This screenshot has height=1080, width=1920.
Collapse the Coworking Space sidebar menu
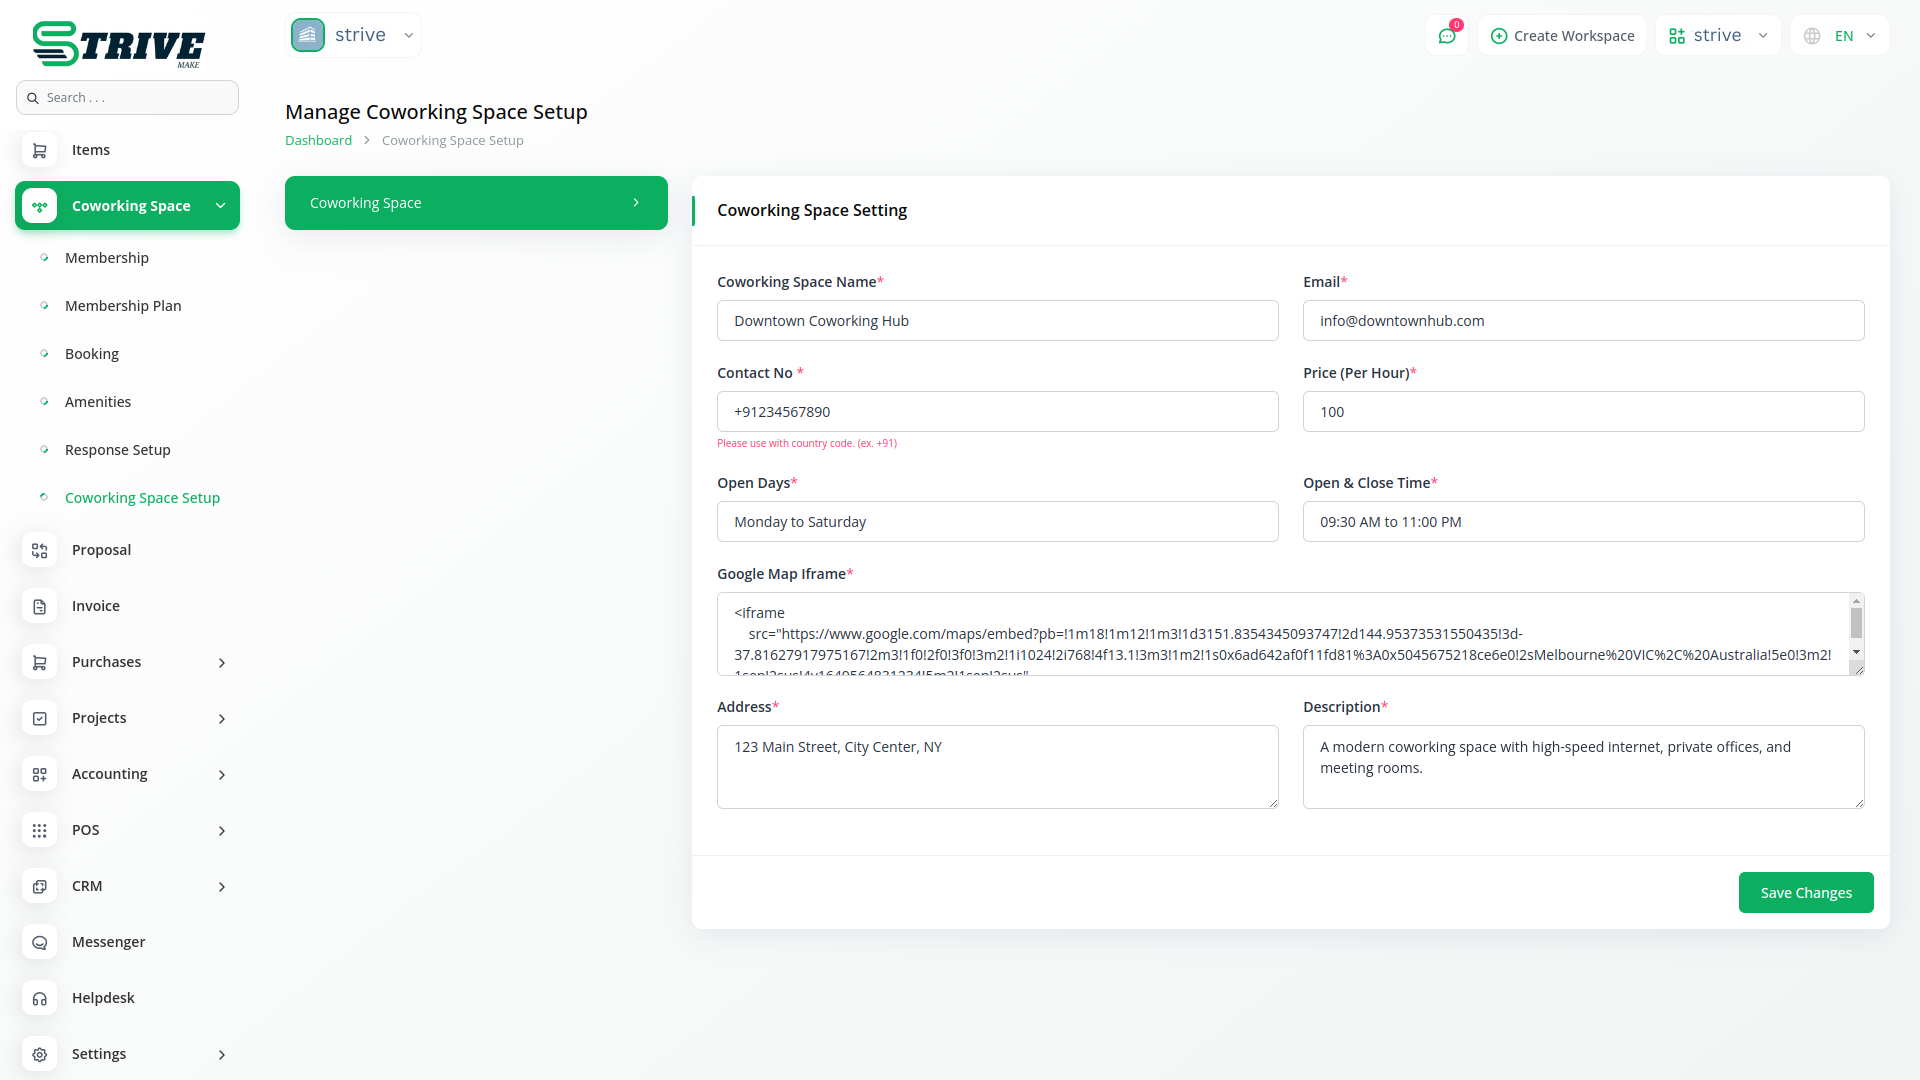pyautogui.click(x=220, y=206)
